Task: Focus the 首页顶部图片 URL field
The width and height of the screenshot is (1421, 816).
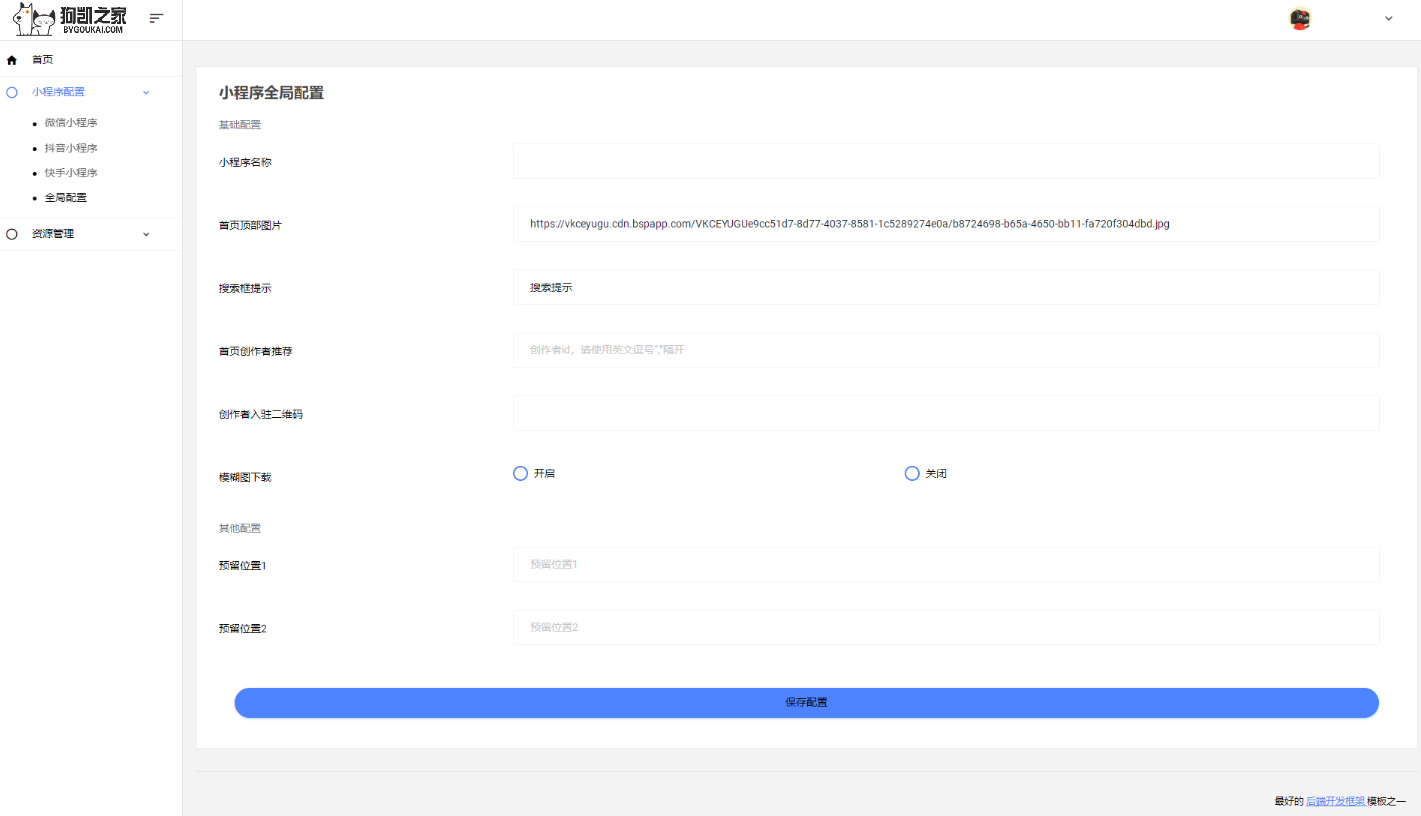Action: [946, 224]
